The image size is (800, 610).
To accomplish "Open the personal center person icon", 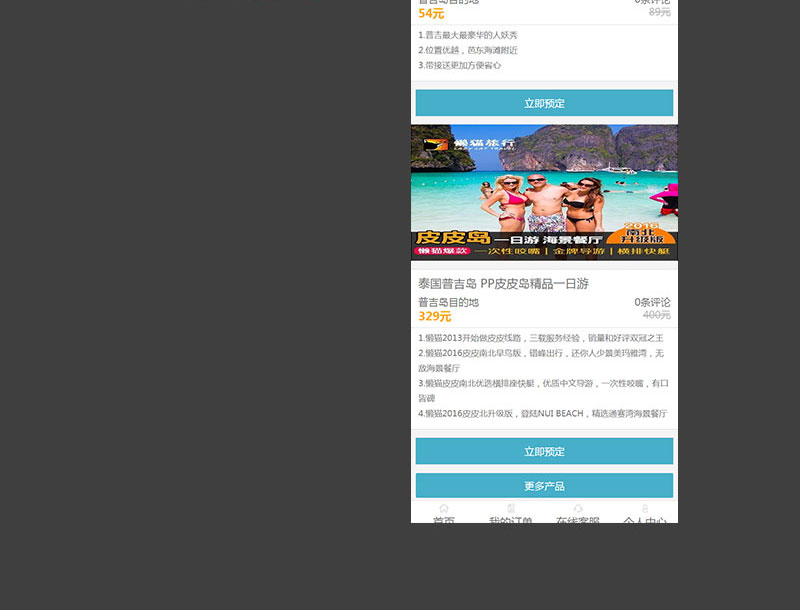I will (x=645, y=509).
